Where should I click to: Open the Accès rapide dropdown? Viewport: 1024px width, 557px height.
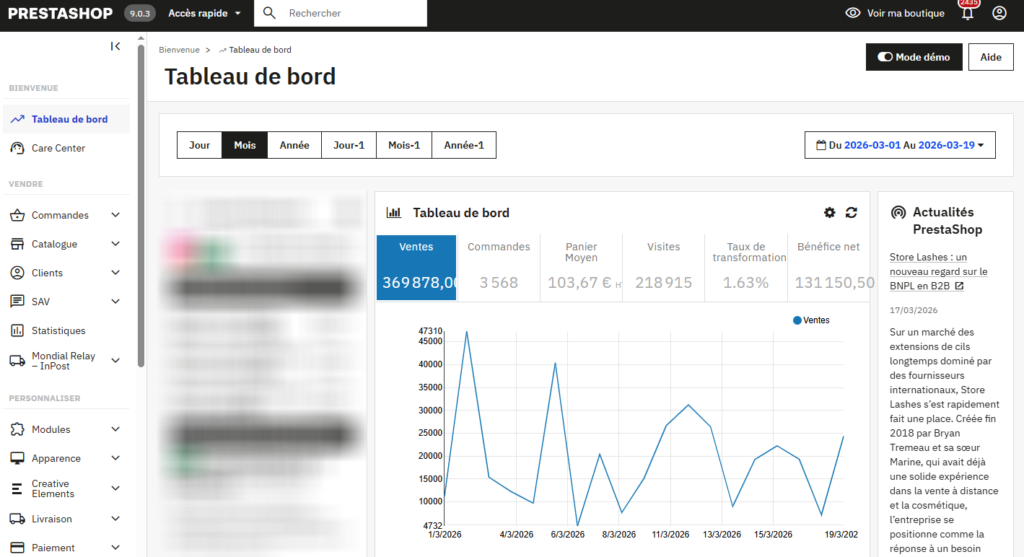tap(205, 14)
